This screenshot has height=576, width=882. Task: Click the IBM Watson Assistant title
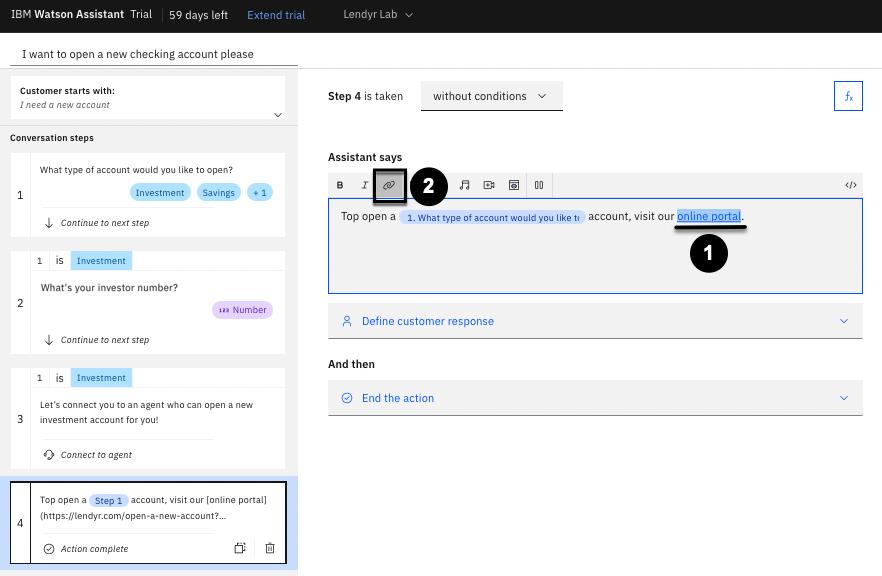(68, 15)
